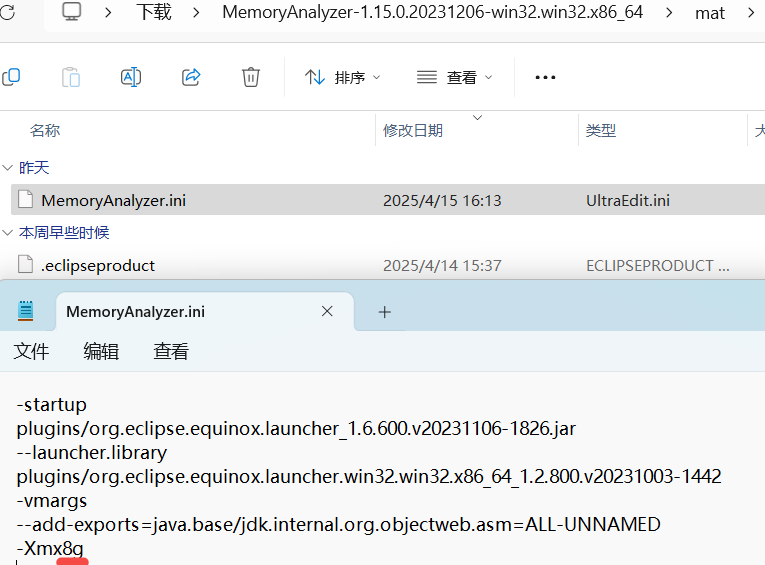Click the 下载 breadcrumb segment
Screen dimensions: 765x565
click(x=154, y=12)
